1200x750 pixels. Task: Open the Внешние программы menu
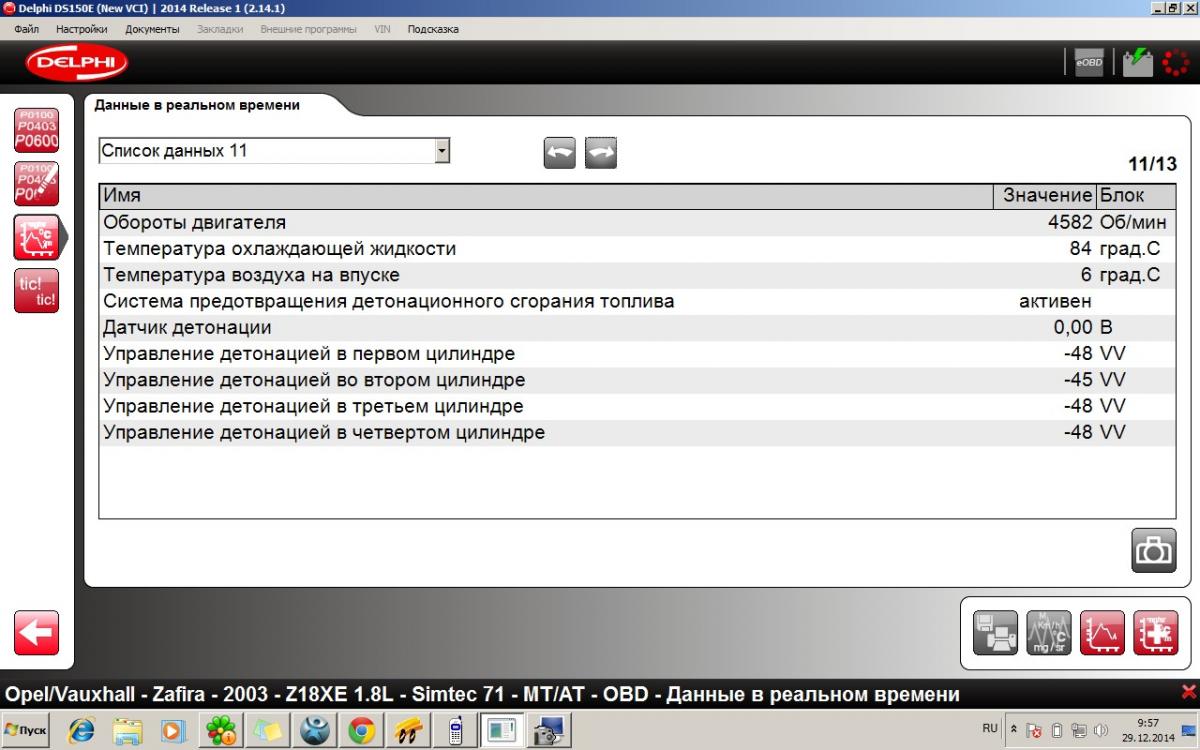(308, 29)
